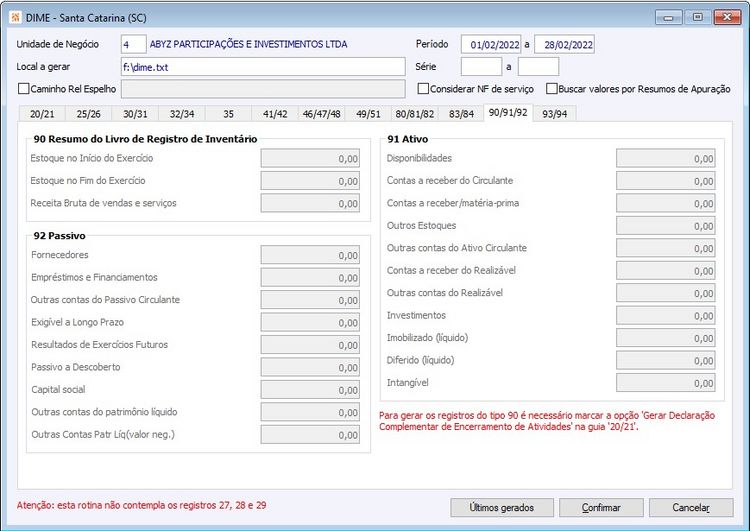Open the 49/51 tab
Viewport: 750px width, 531px height.
pyautogui.click(x=368, y=114)
